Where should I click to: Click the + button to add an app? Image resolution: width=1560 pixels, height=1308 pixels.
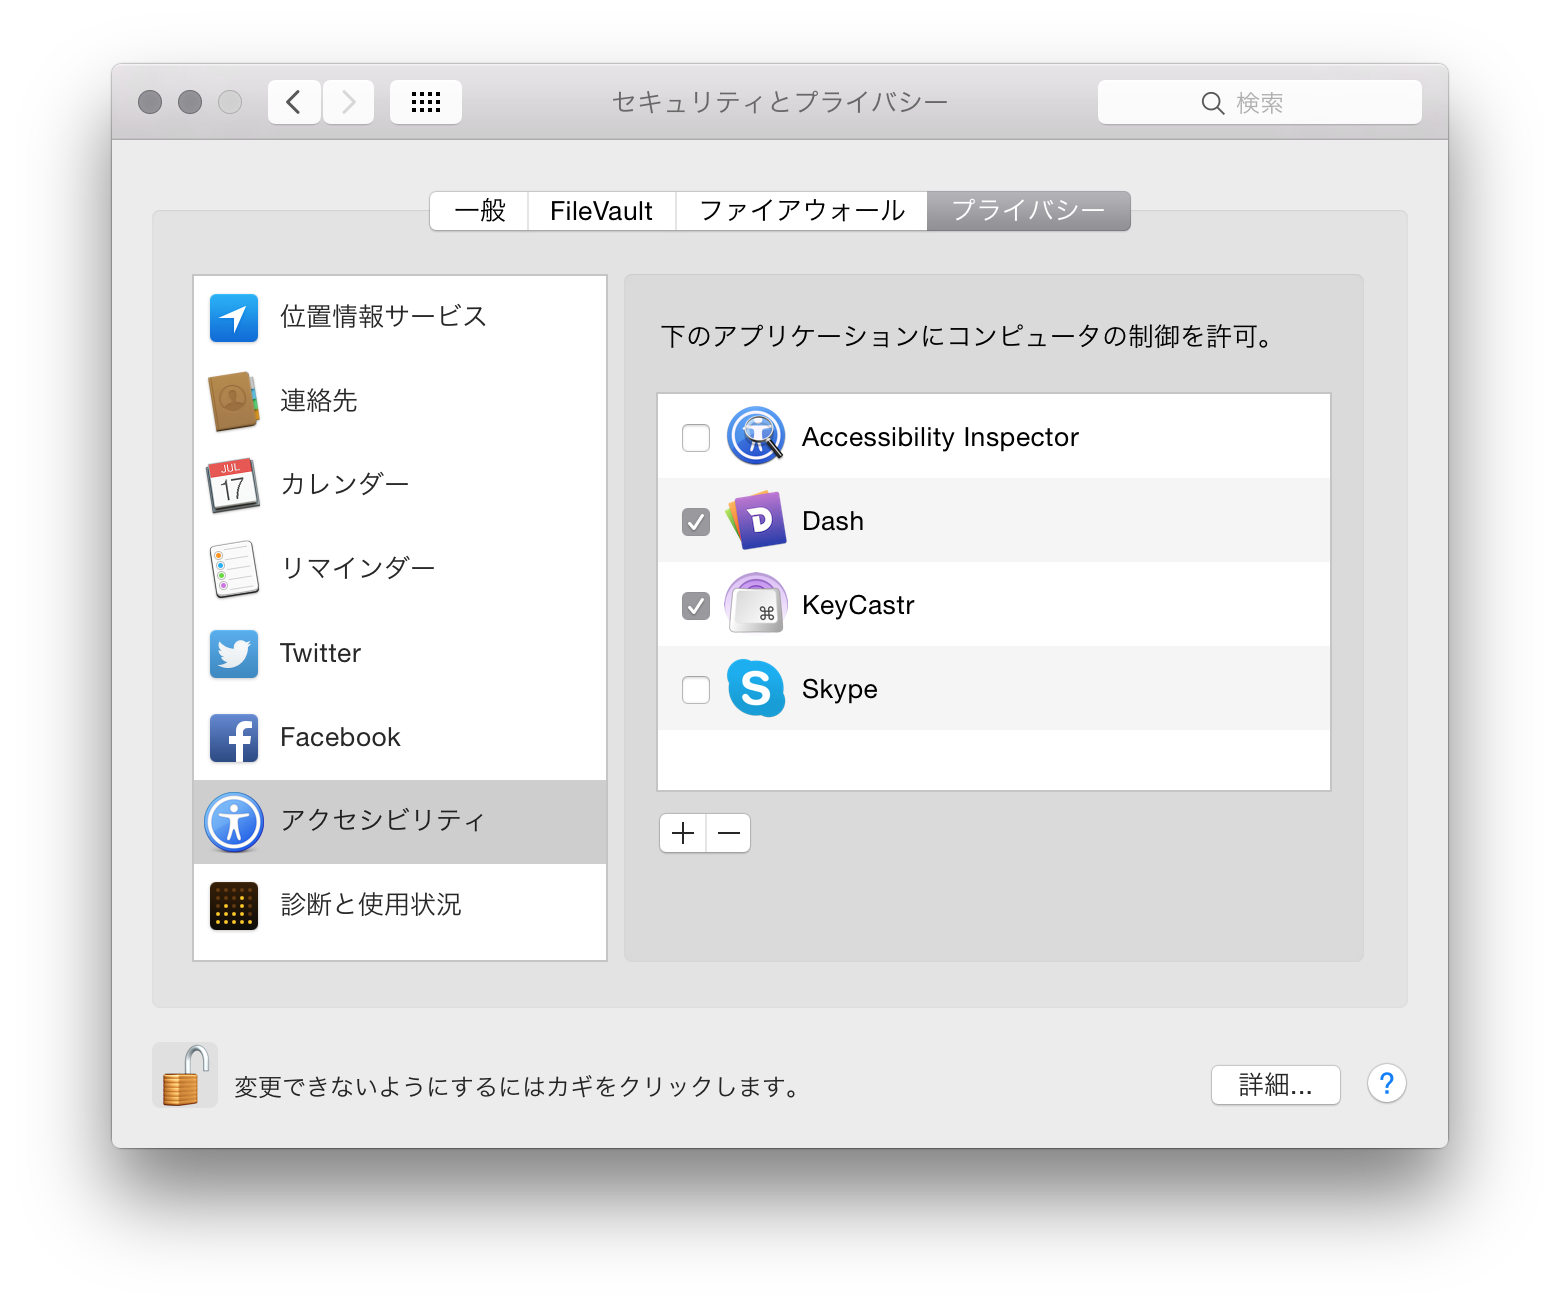(682, 833)
